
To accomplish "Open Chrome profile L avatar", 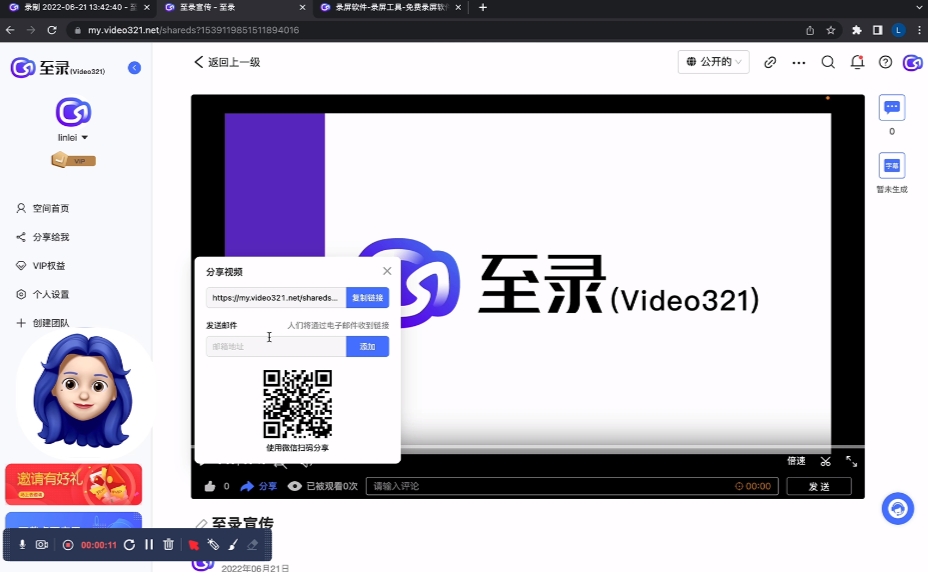I will click(898, 30).
